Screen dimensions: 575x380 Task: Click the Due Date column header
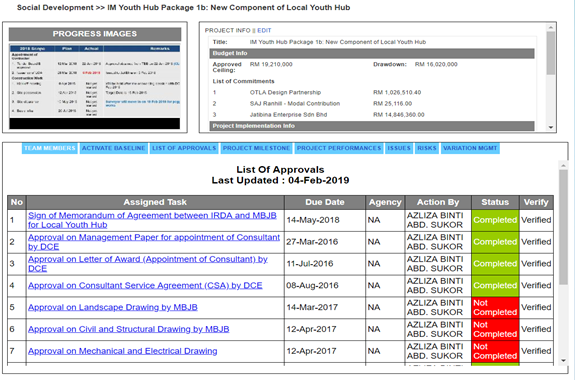[325, 202]
